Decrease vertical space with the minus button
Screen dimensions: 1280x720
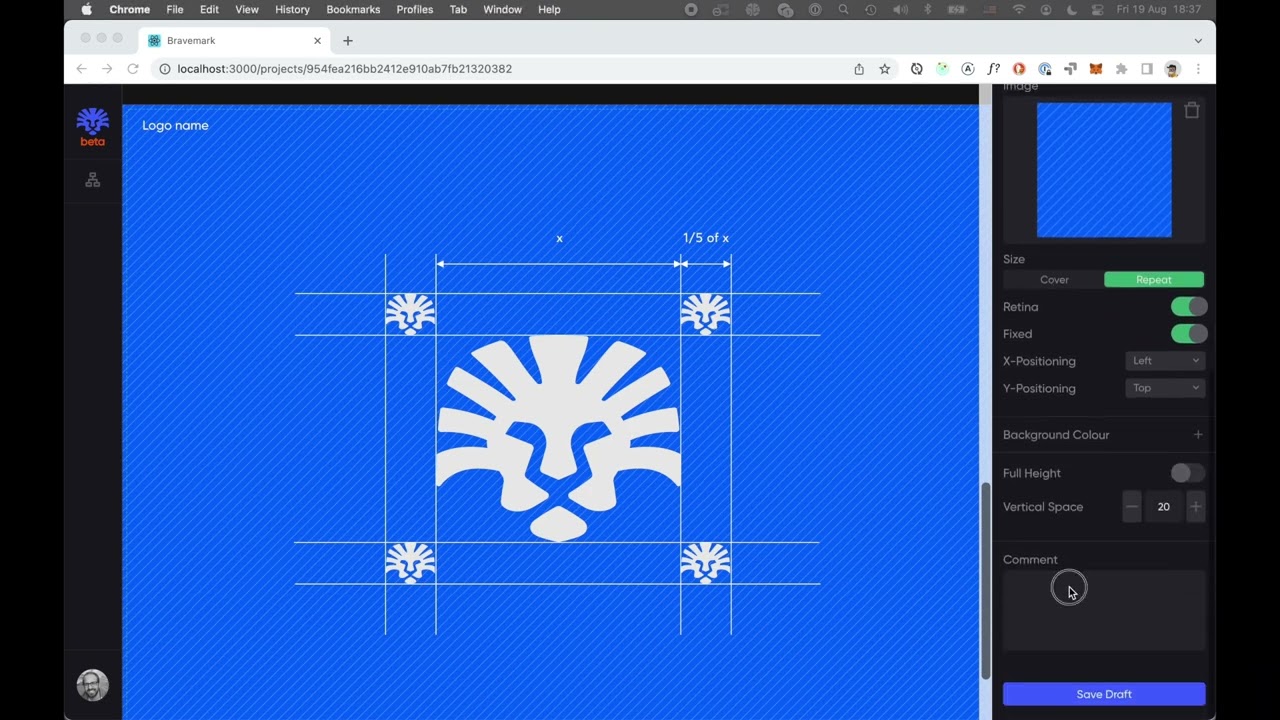[1132, 507]
